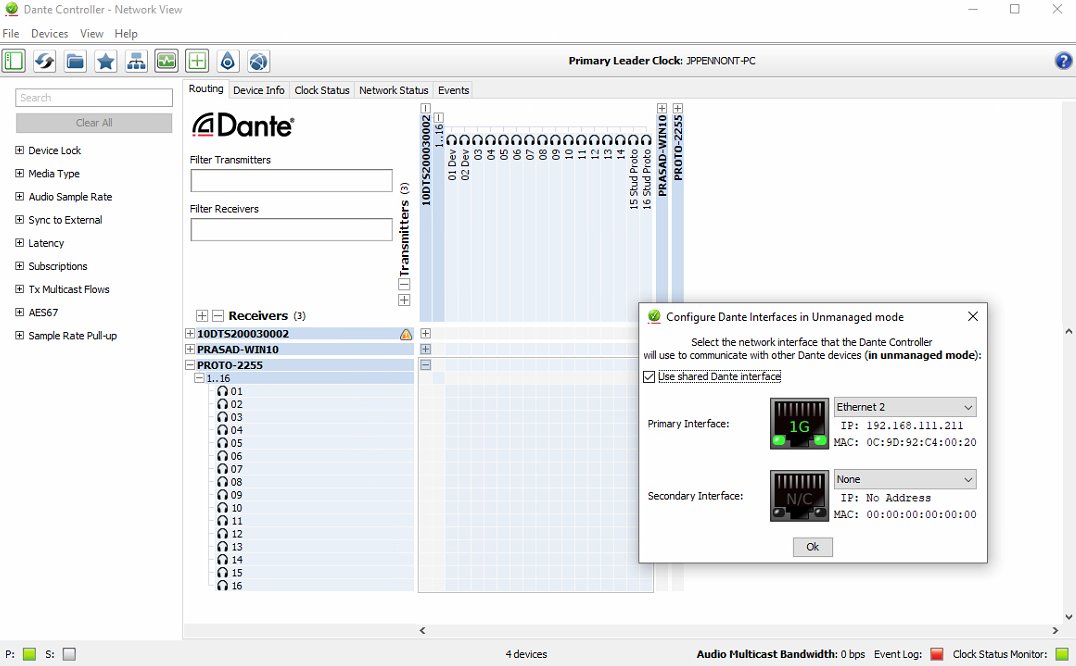
Task: Click the headphone icon of receiver channel 11
Action: pos(222,521)
